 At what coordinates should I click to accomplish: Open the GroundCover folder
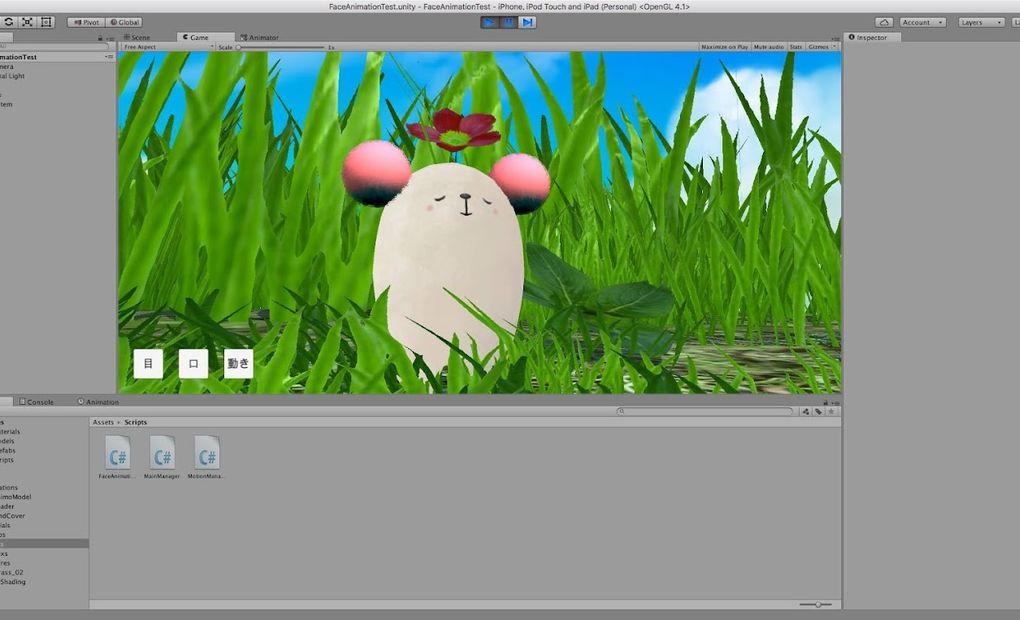click(12, 516)
